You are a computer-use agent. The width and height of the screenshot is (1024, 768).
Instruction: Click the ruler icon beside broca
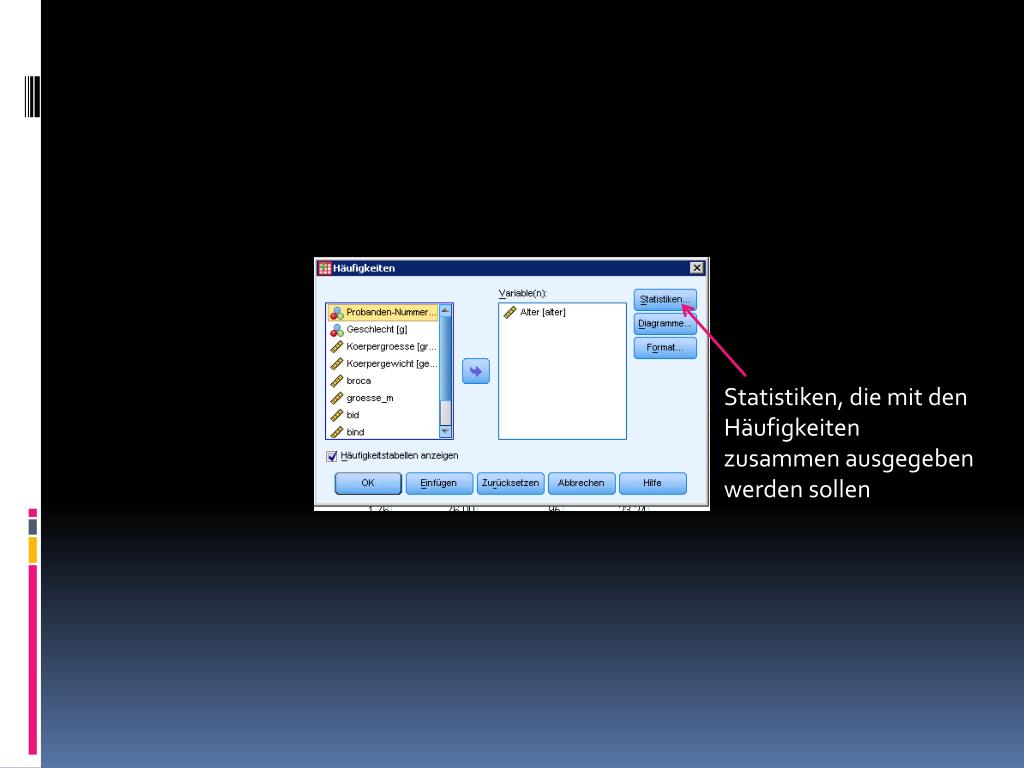(336, 381)
